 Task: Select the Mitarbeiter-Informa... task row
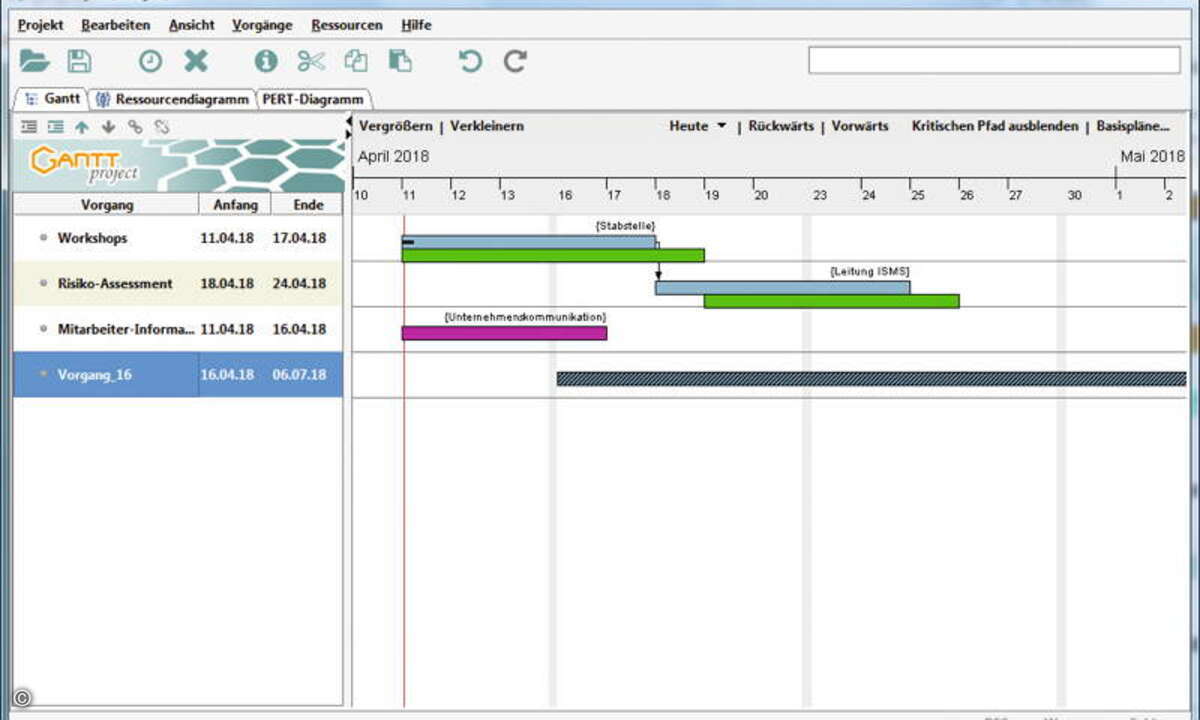click(178, 329)
